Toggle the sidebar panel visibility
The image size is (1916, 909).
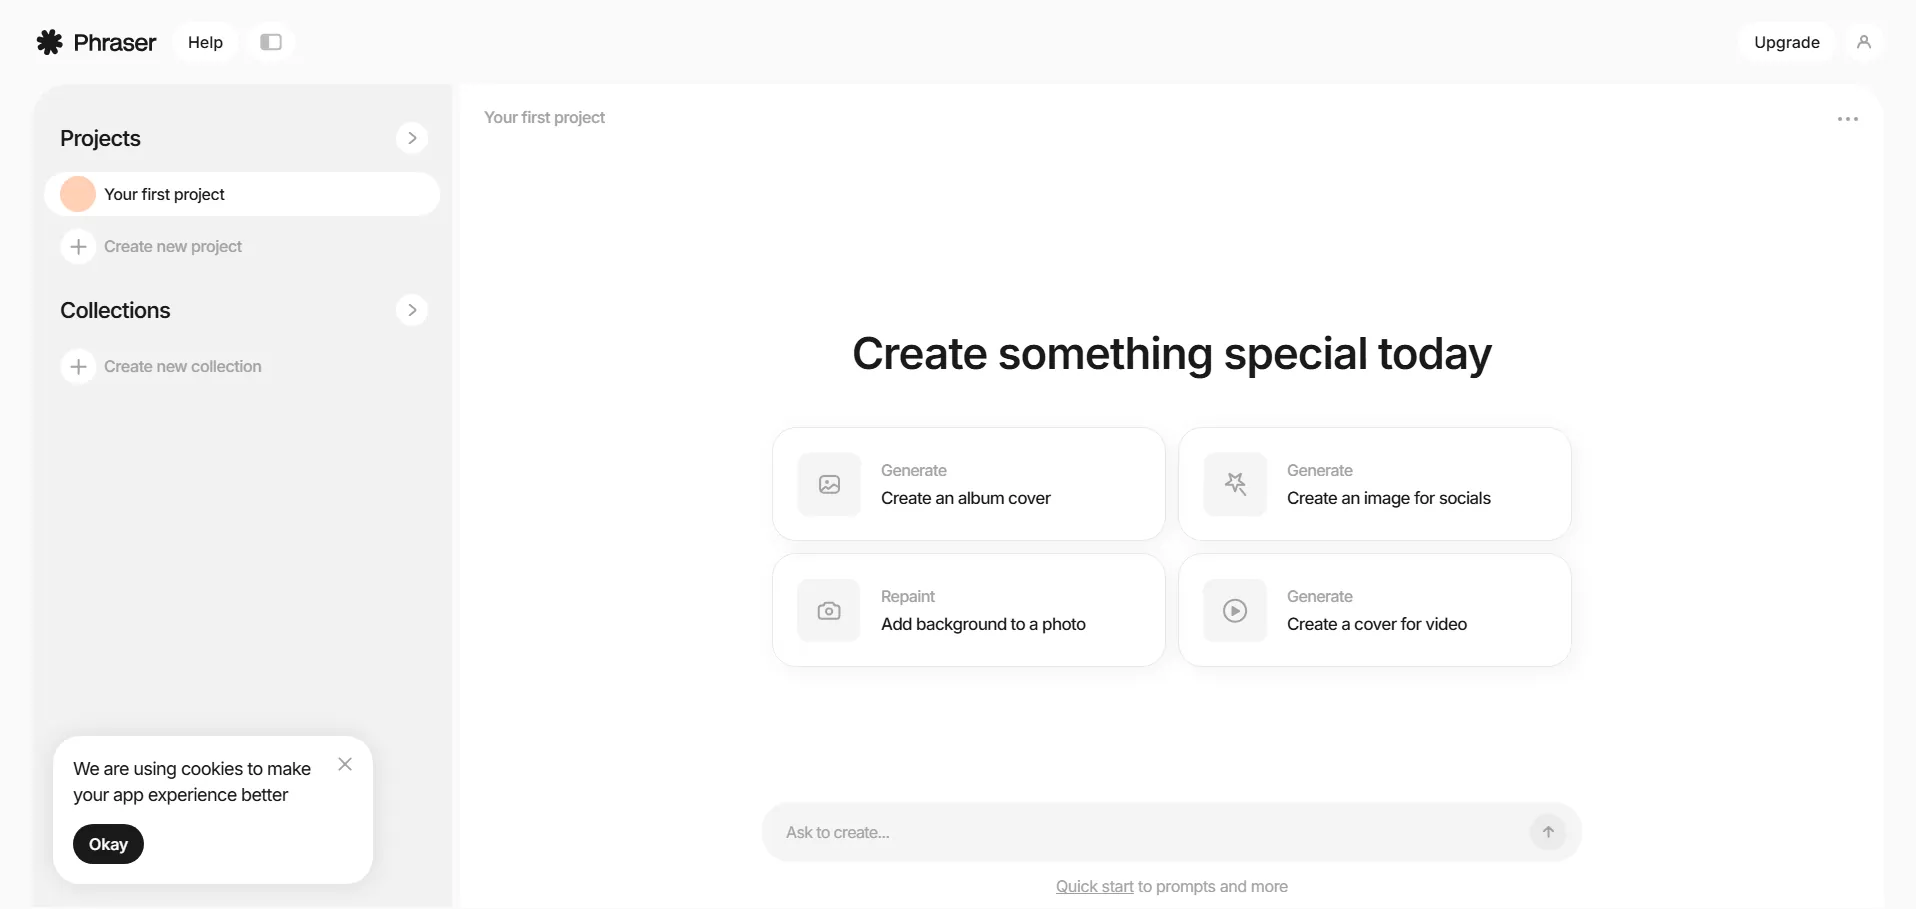coord(271,42)
